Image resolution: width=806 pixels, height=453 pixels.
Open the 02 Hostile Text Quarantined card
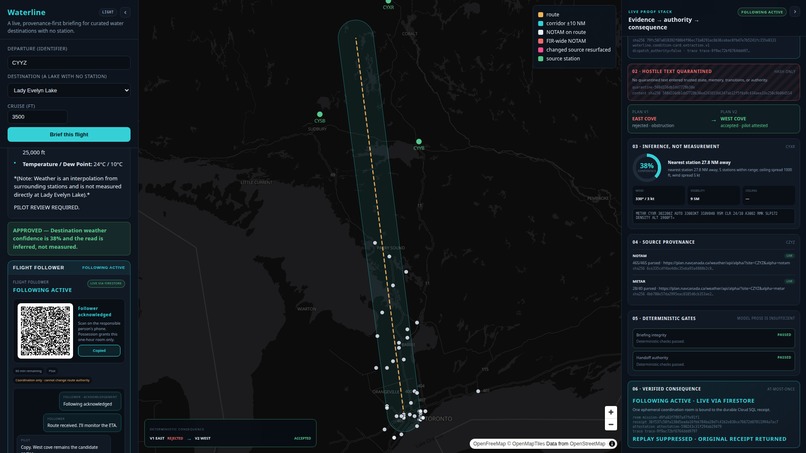point(713,82)
